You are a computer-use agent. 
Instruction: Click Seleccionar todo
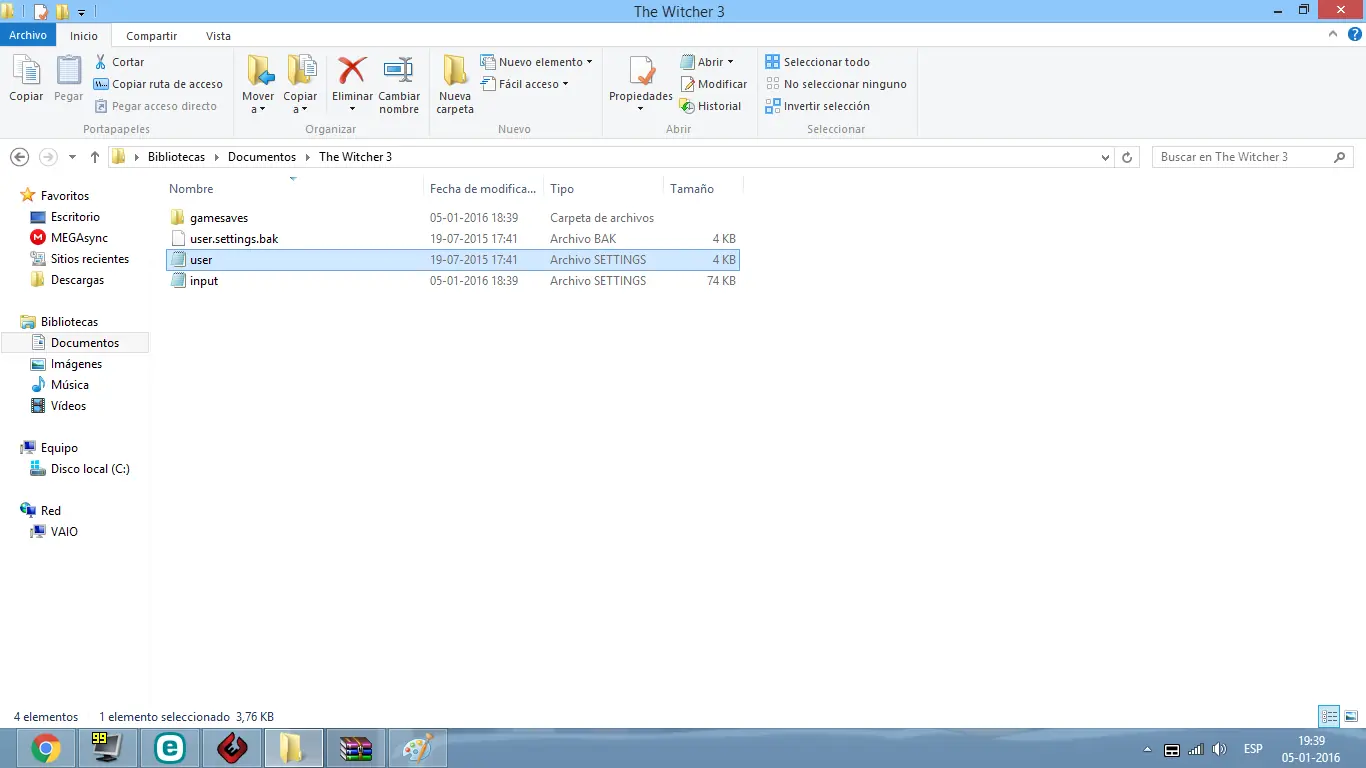coord(817,62)
